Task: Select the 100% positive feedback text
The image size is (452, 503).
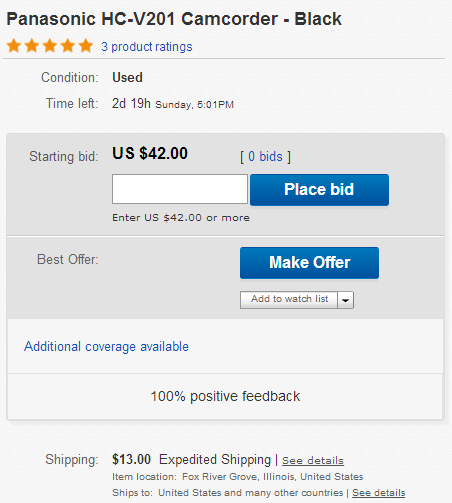Action: coord(225,396)
